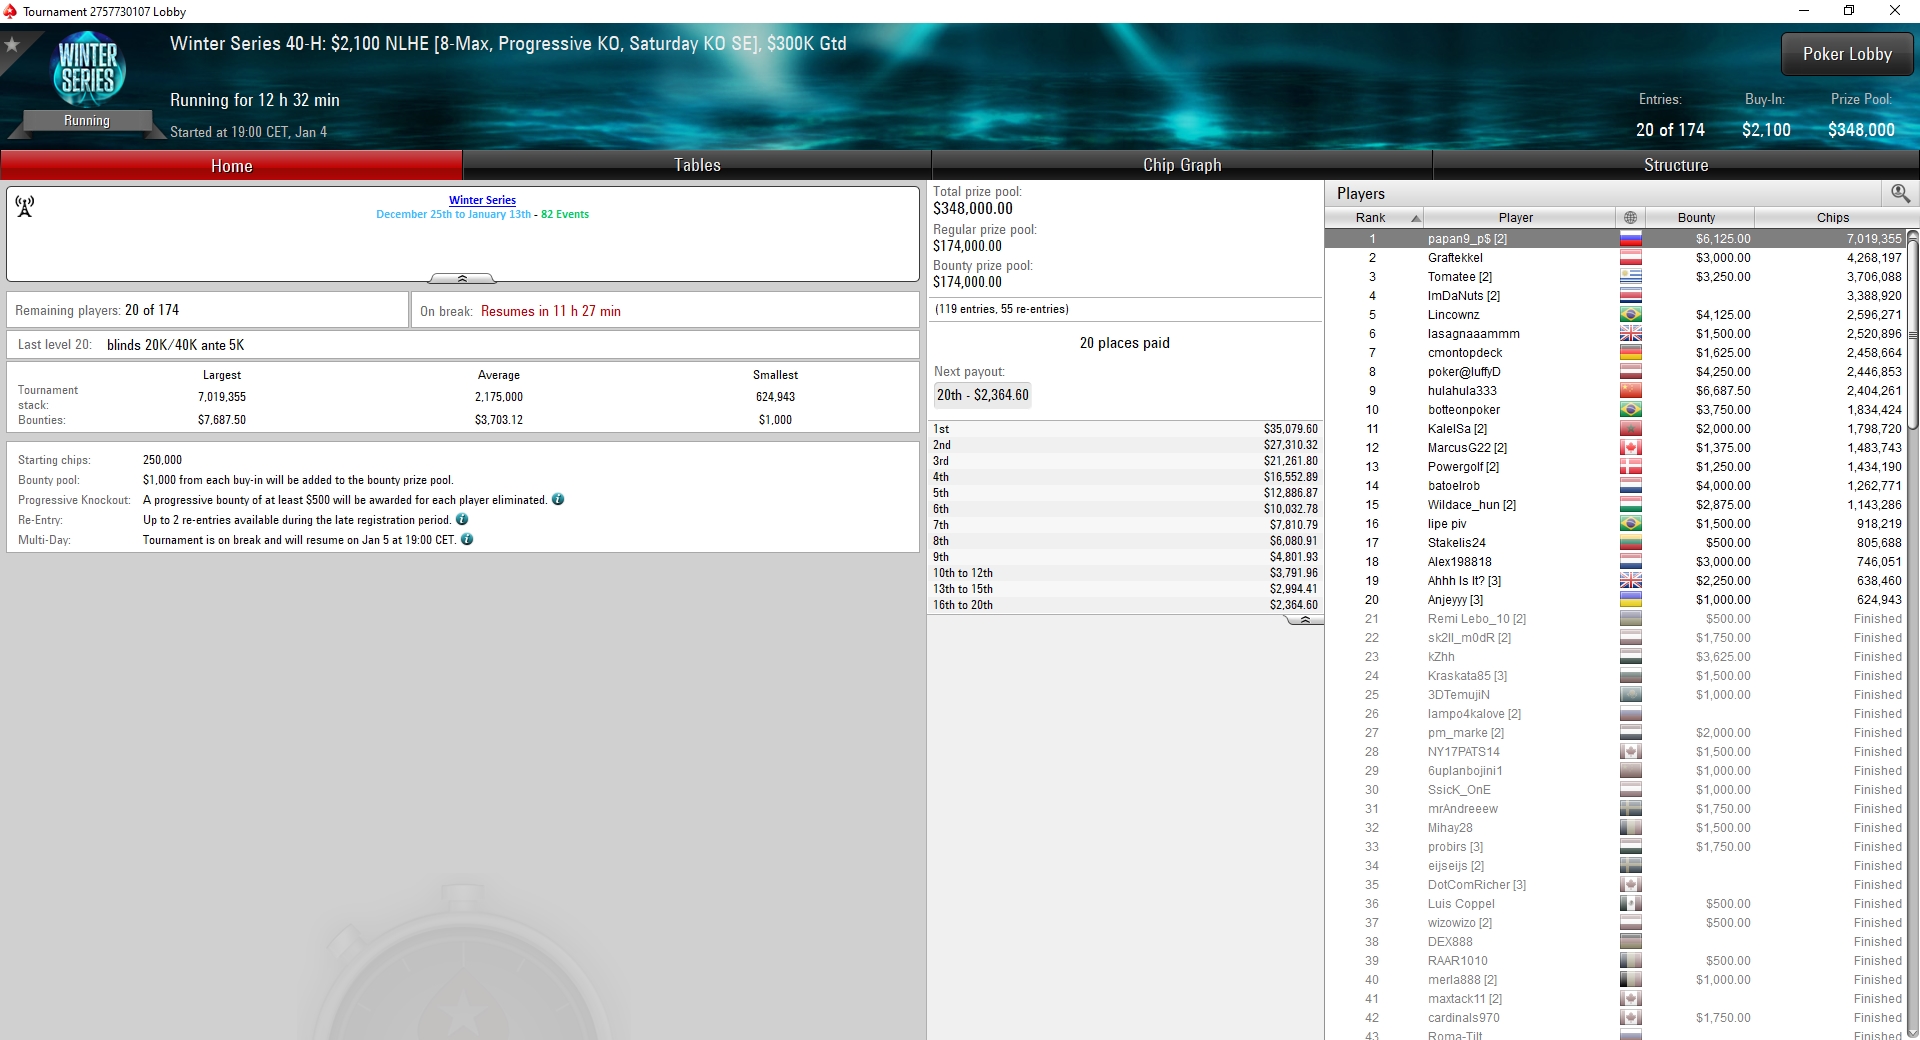Click the 16th to 20th payout row
Screen dimensions: 1920x1040
point(1125,605)
